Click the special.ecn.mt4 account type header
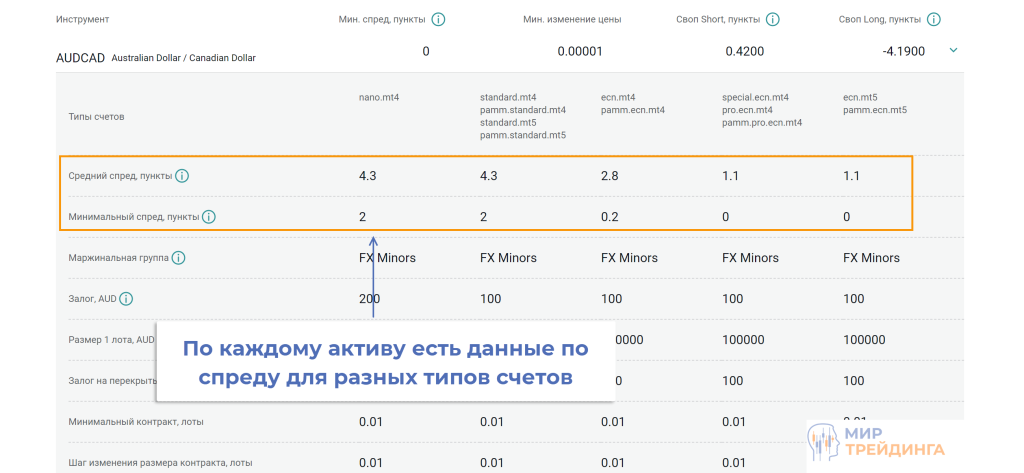1024x473 pixels. [x=755, y=98]
